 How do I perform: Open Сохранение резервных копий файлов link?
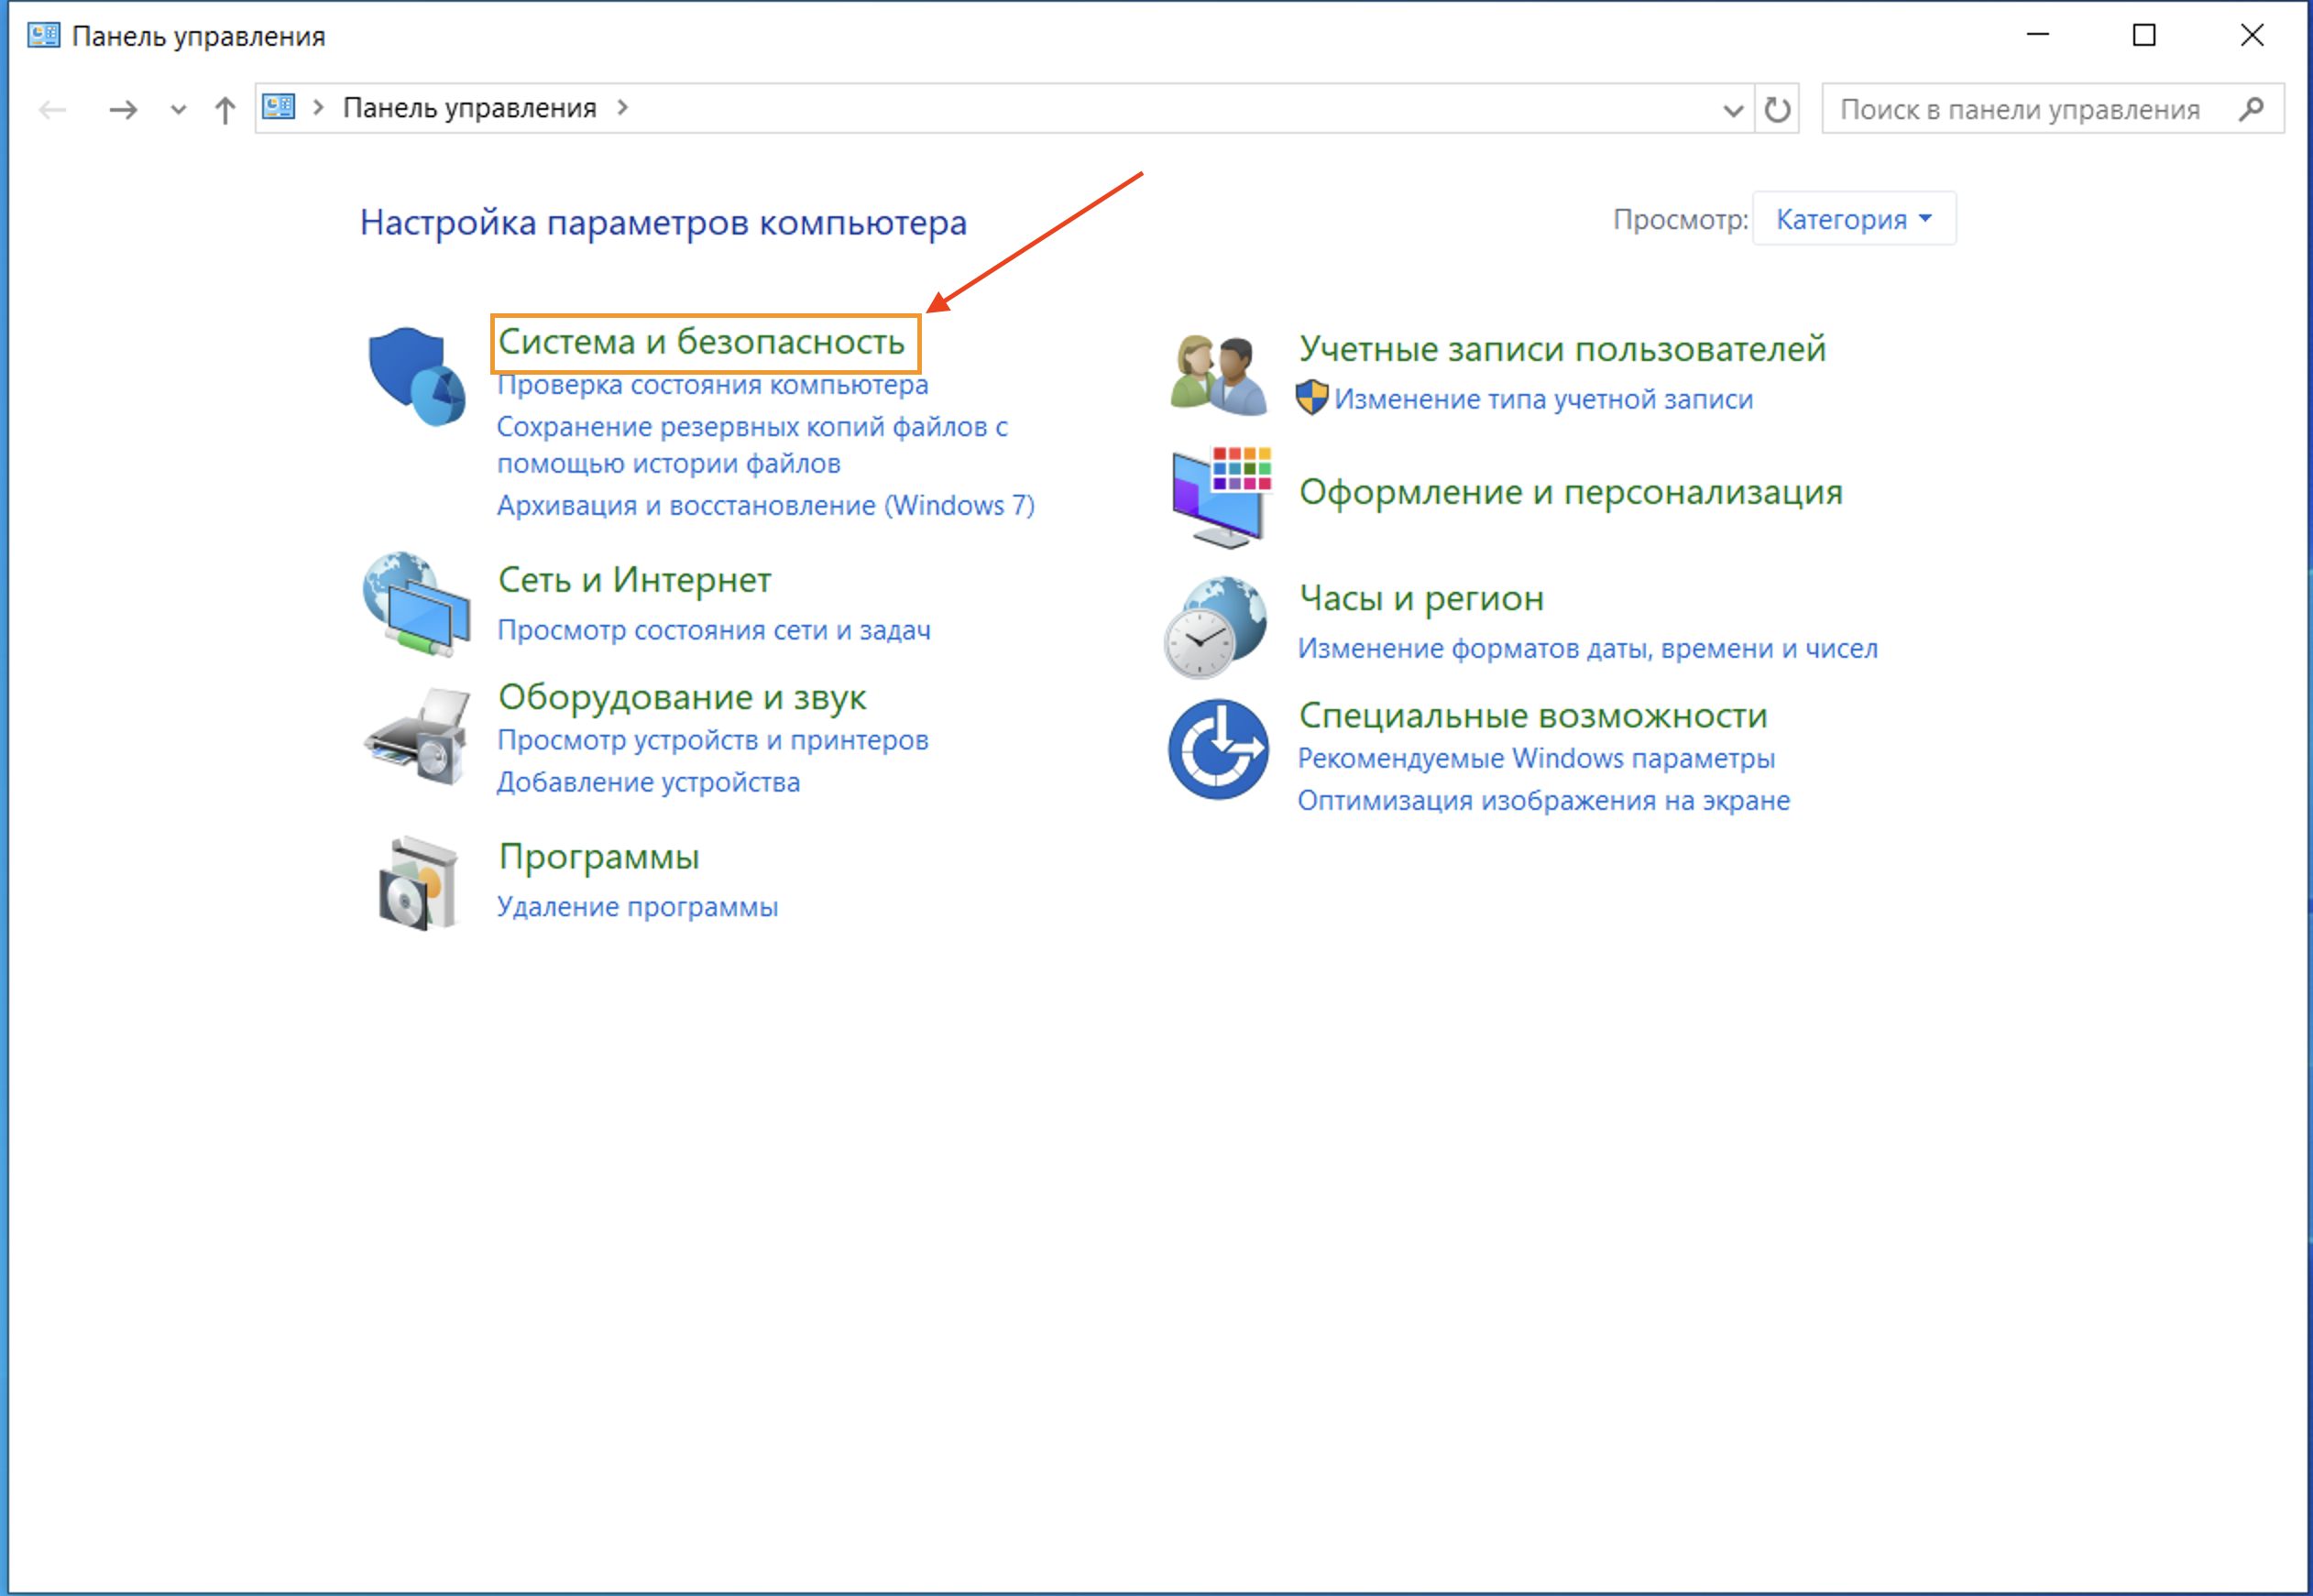click(x=752, y=445)
